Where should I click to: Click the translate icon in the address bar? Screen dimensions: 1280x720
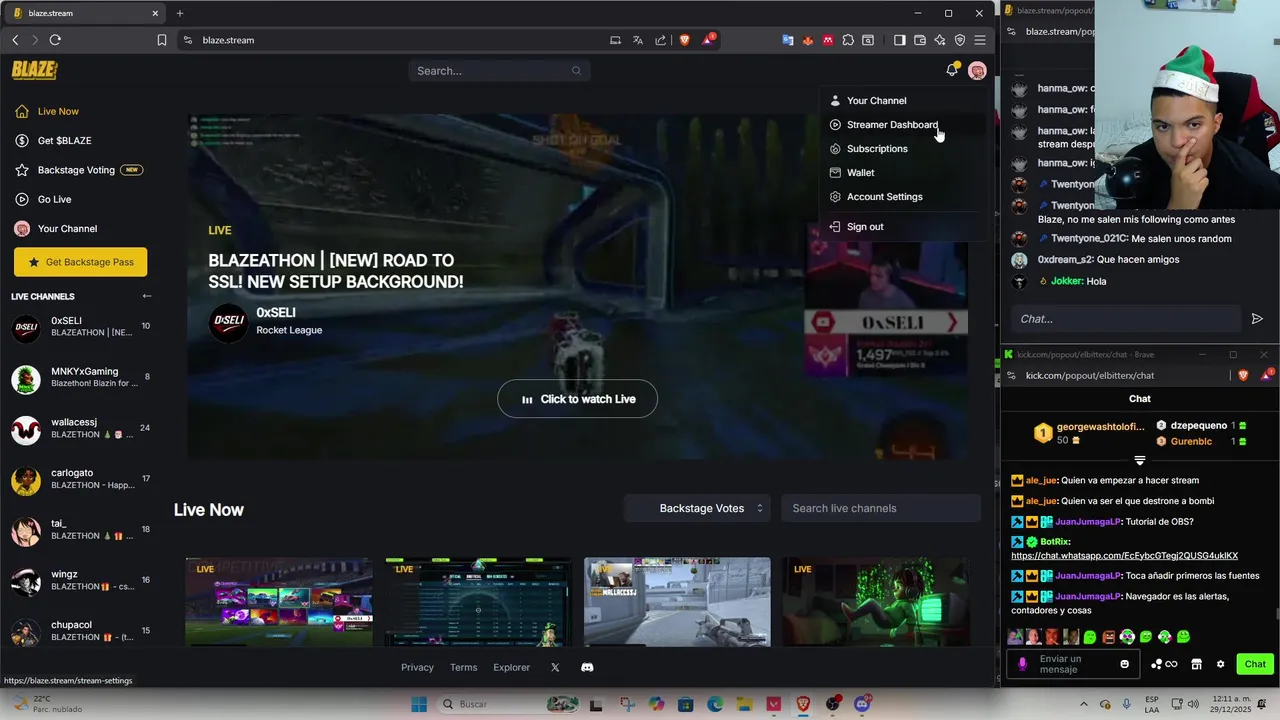[638, 40]
